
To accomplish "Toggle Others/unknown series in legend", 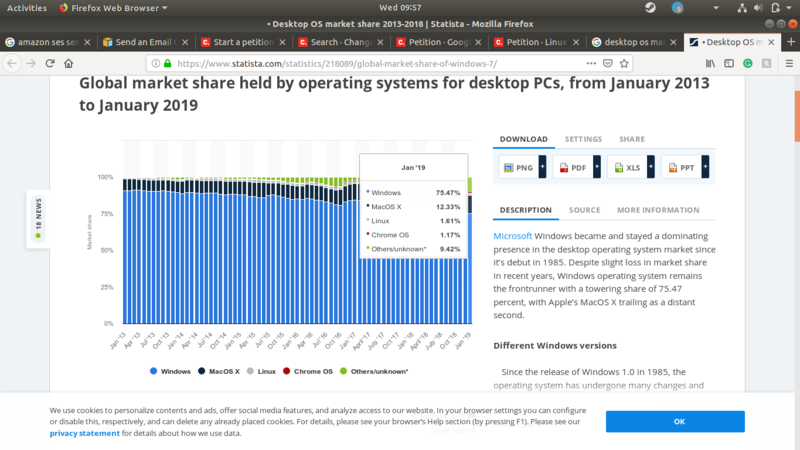I will (374, 371).
